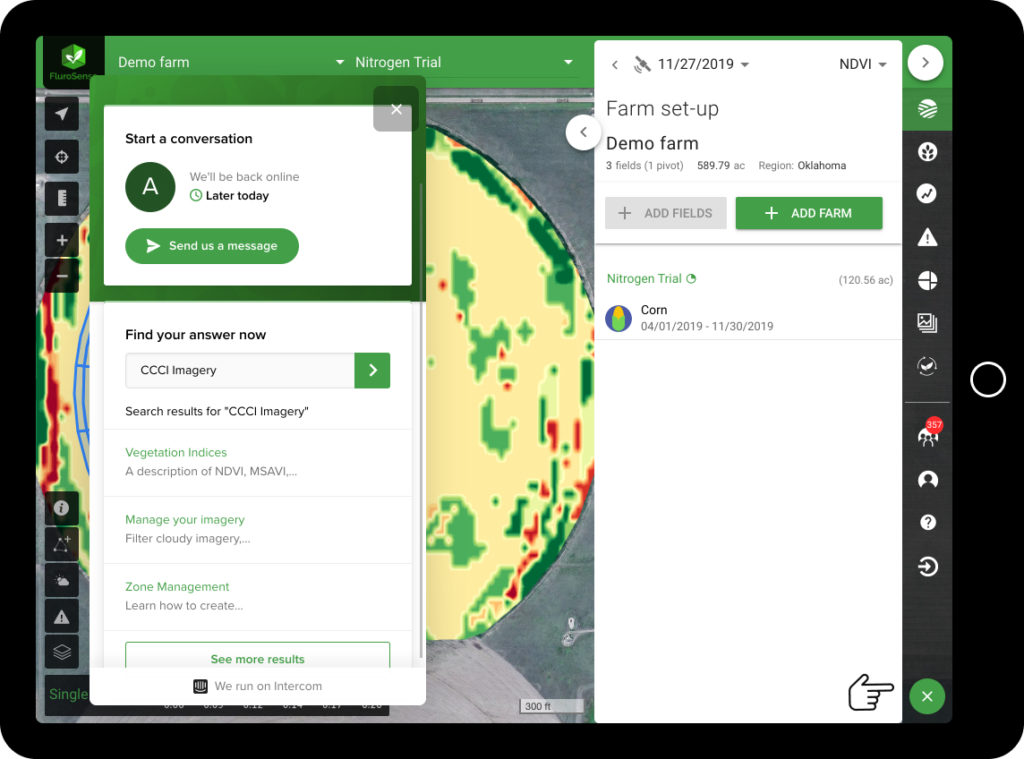The width and height of the screenshot is (1024, 759).
Task: Close chat using green round X button
Action: click(927, 696)
